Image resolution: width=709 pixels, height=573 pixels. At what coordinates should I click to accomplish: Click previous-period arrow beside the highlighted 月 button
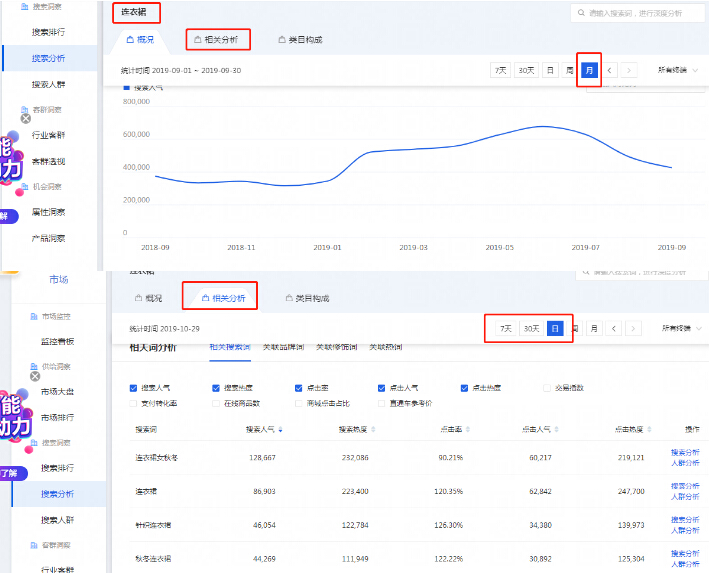(x=612, y=71)
